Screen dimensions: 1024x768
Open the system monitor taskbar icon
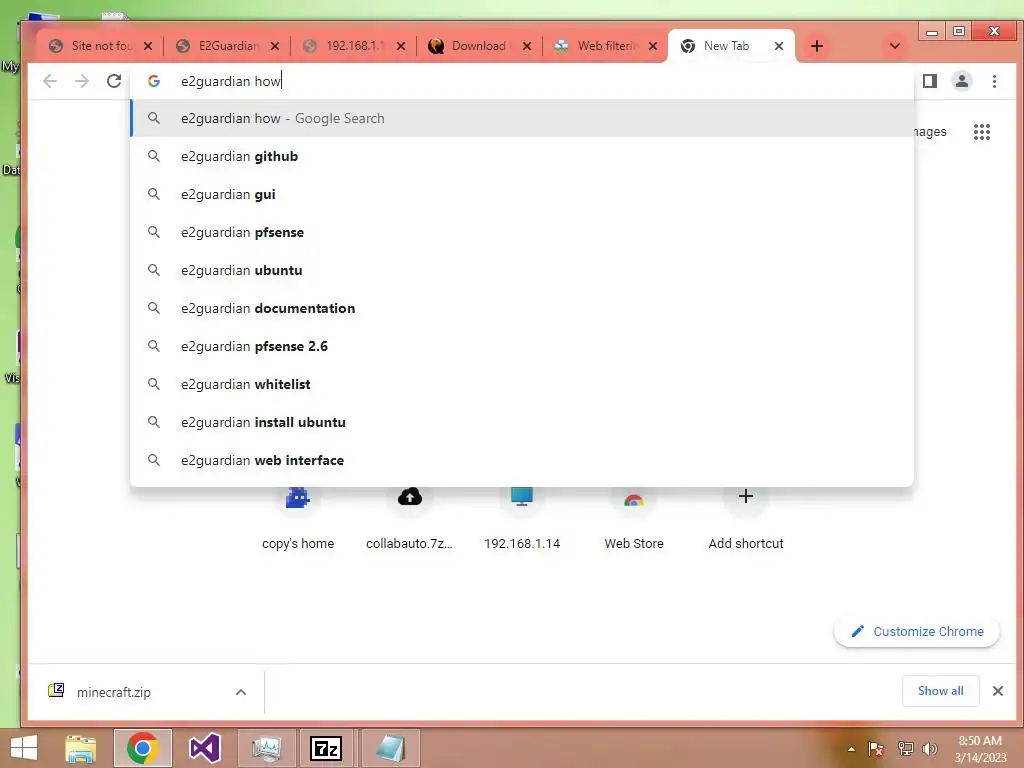point(266,748)
